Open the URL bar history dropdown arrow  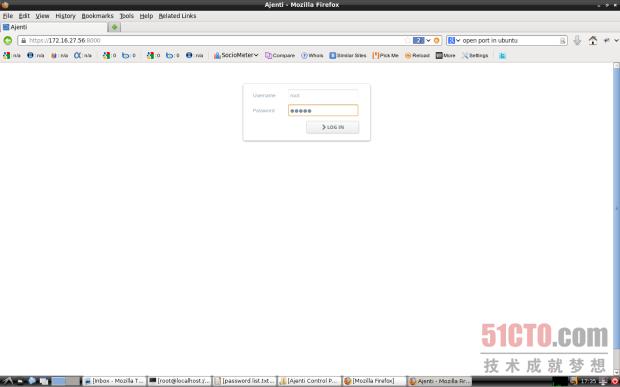pos(428,40)
